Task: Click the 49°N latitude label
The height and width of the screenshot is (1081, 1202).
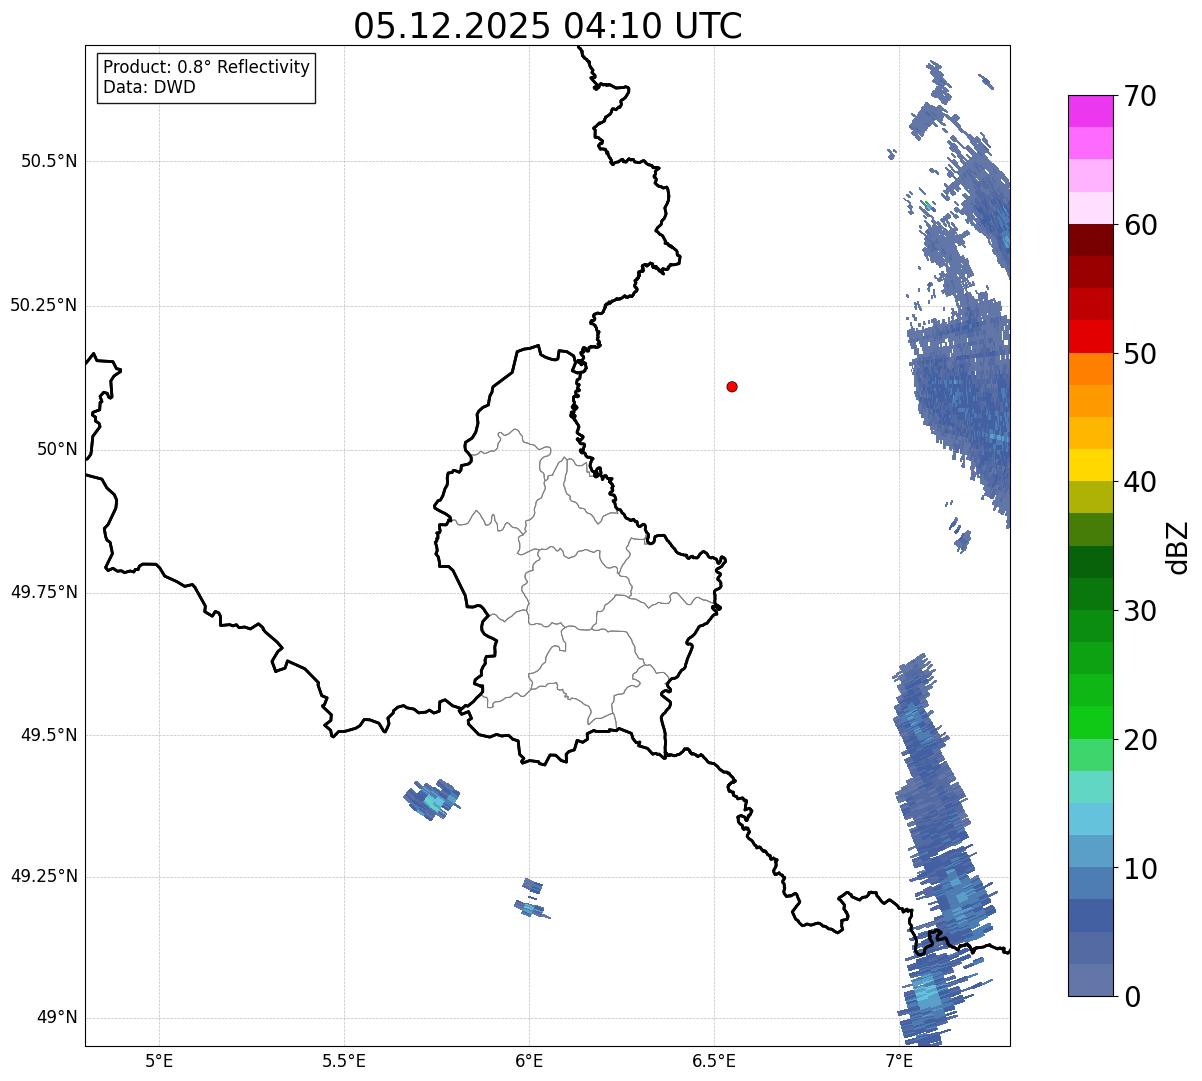Action: [x=57, y=1018]
